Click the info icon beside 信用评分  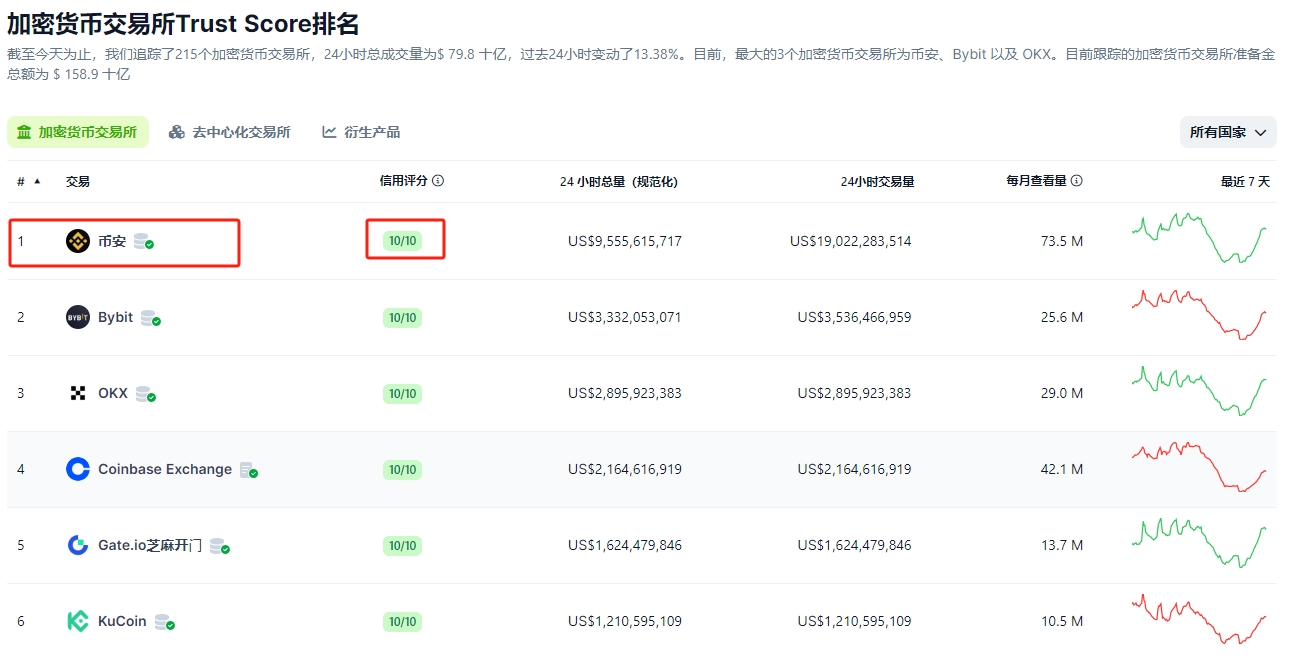point(438,181)
